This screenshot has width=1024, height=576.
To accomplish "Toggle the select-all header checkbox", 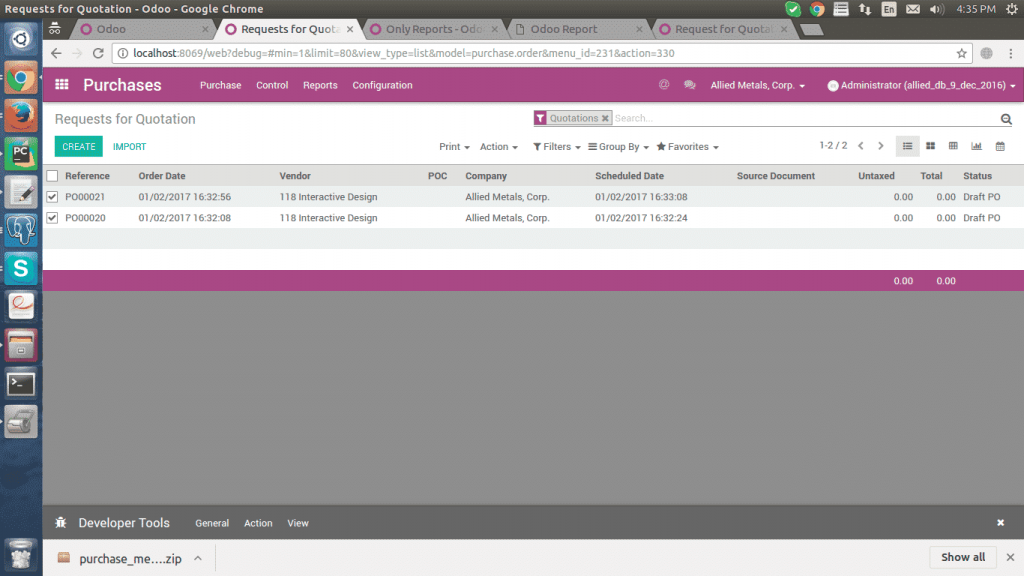I will (x=52, y=176).
